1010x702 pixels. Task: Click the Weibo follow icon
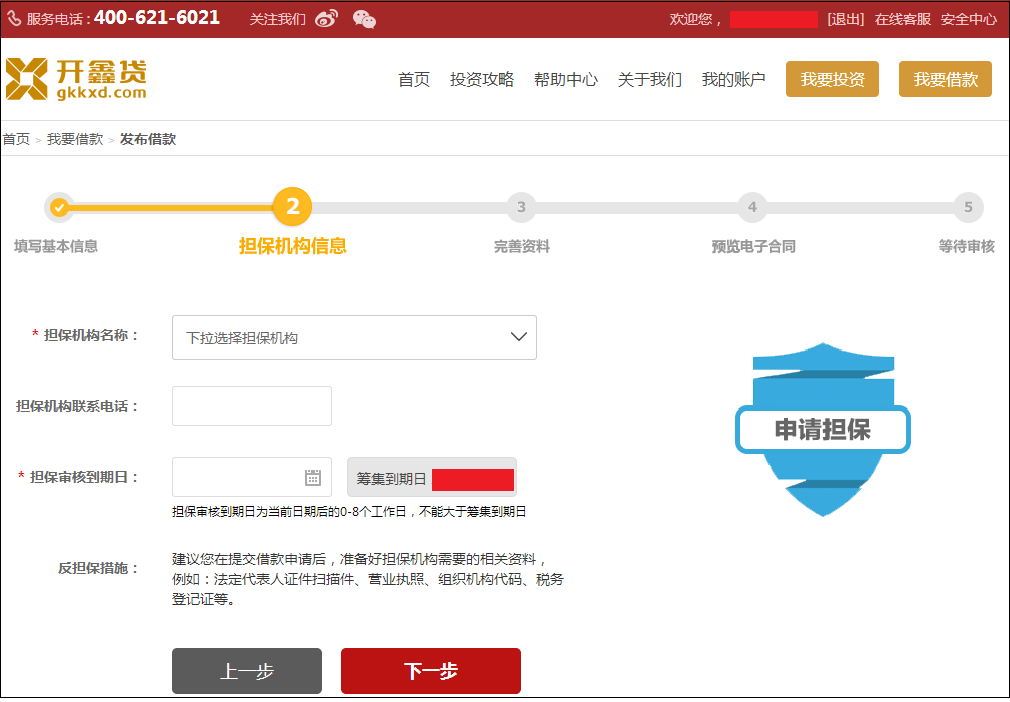coord(326,19)
